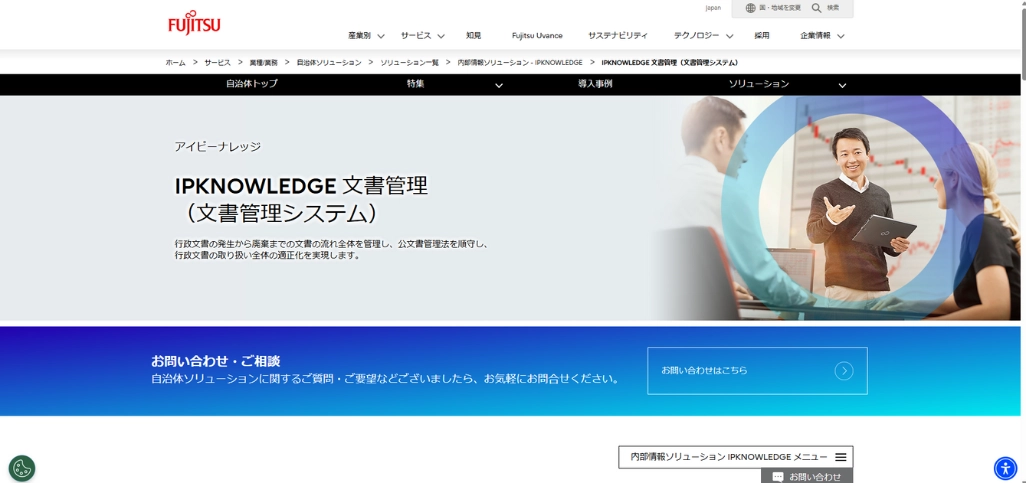
Task: Click the Fujitsu logo
Action: tap(194, 23)
